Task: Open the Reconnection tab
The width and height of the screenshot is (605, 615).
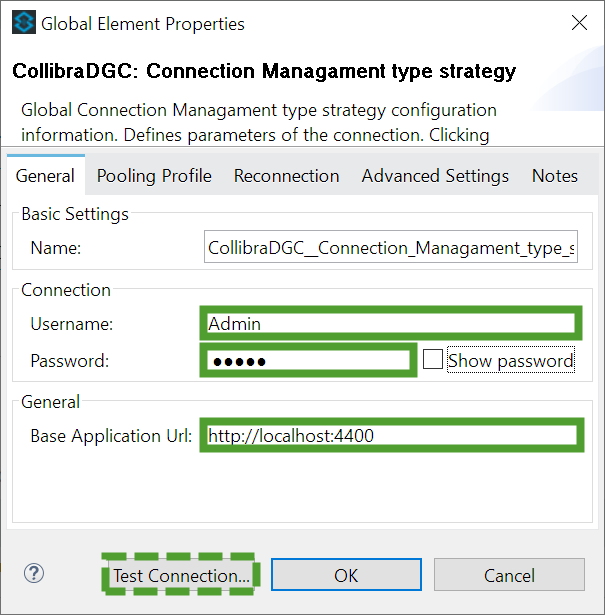Action: pyautogui.click(x=286, y=175)
